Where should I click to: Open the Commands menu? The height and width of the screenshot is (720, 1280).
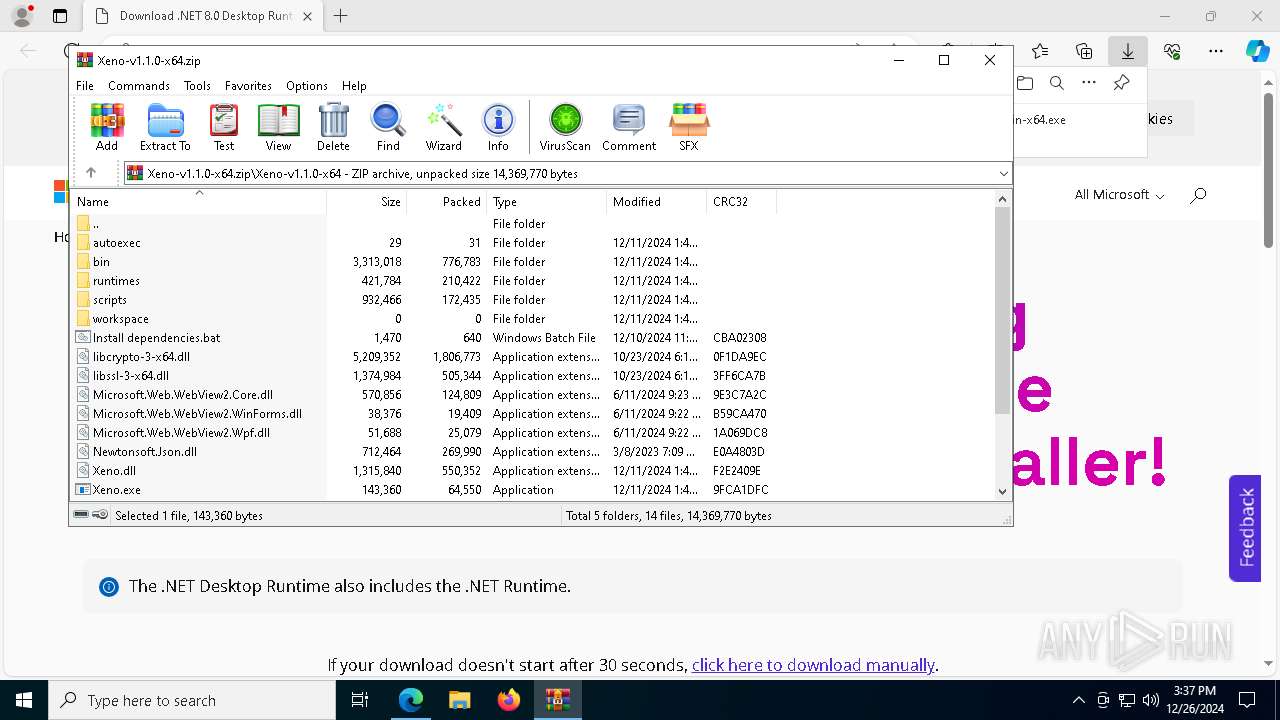(x=139, y=86)
